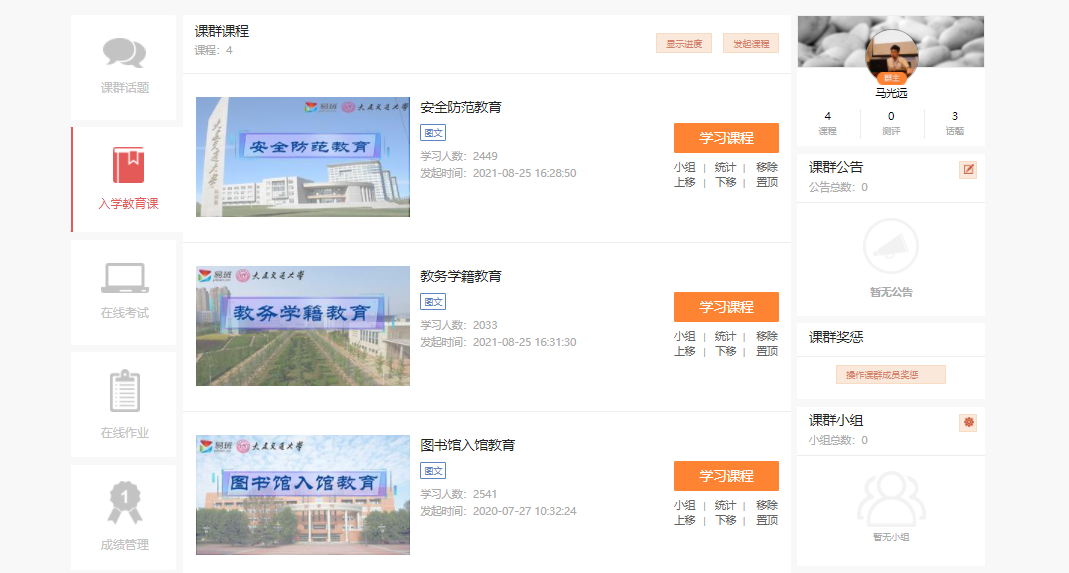The image size is (1069, 573).
Task: Click 学习课程 for 安全防范教育
Action: pyautogui.click(x=726, y=138)
